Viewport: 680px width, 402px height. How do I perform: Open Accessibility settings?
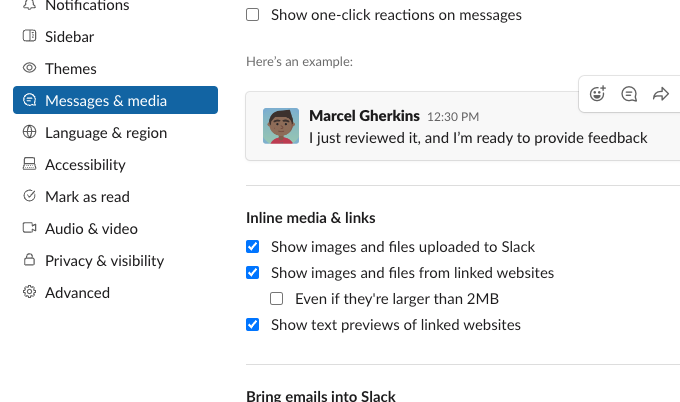[115, 164]
